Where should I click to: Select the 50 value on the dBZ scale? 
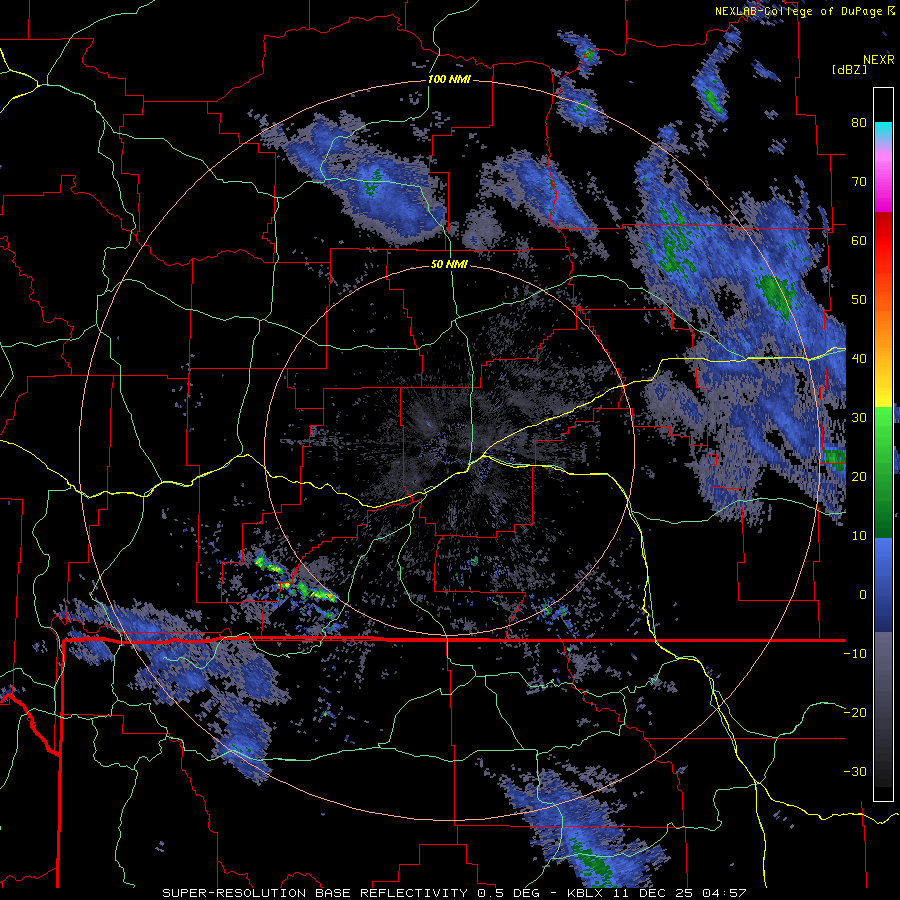pyautogui.click(x=859, y=300)
